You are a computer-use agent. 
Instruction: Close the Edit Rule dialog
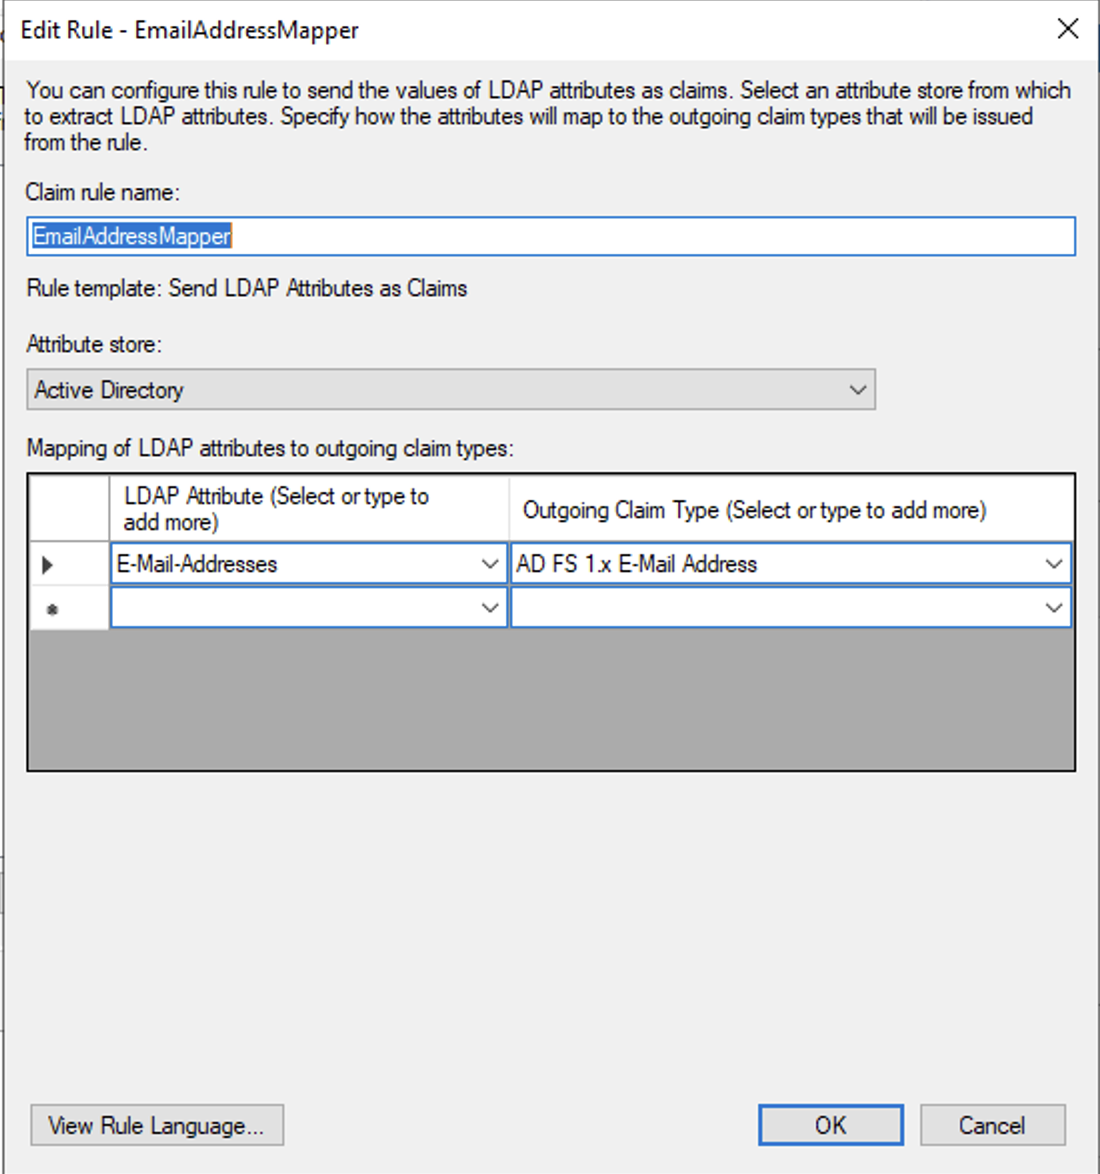tap(1068, 29)
